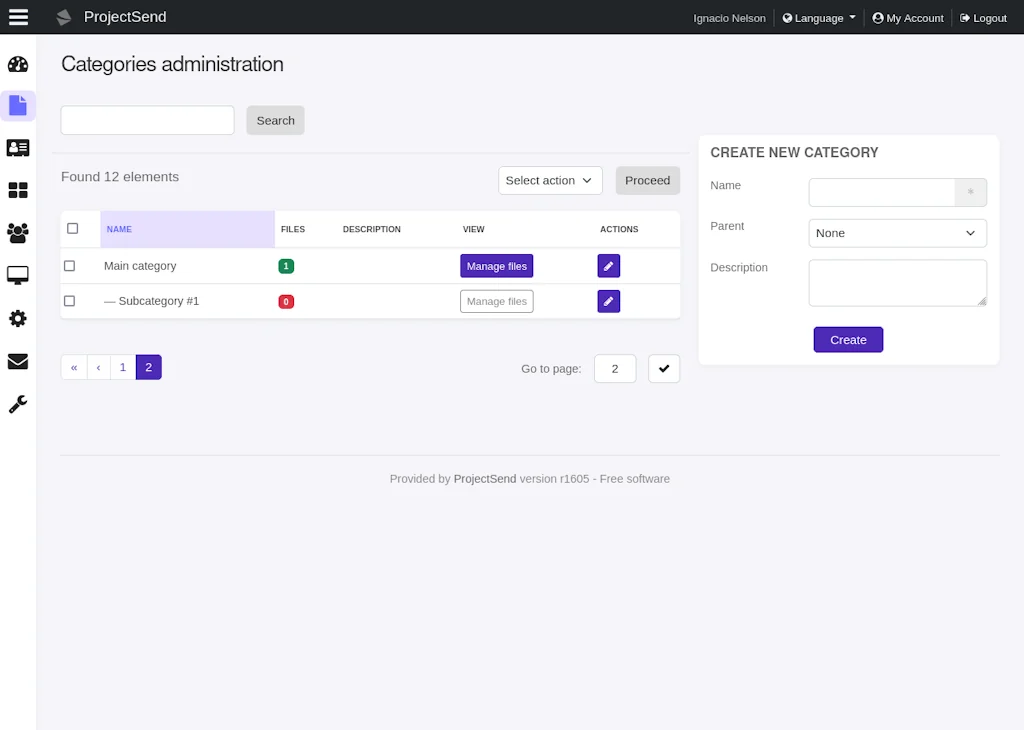Open the Language dropdown menu
This screenshot has width=1024, height=730.
pos(818,17)
